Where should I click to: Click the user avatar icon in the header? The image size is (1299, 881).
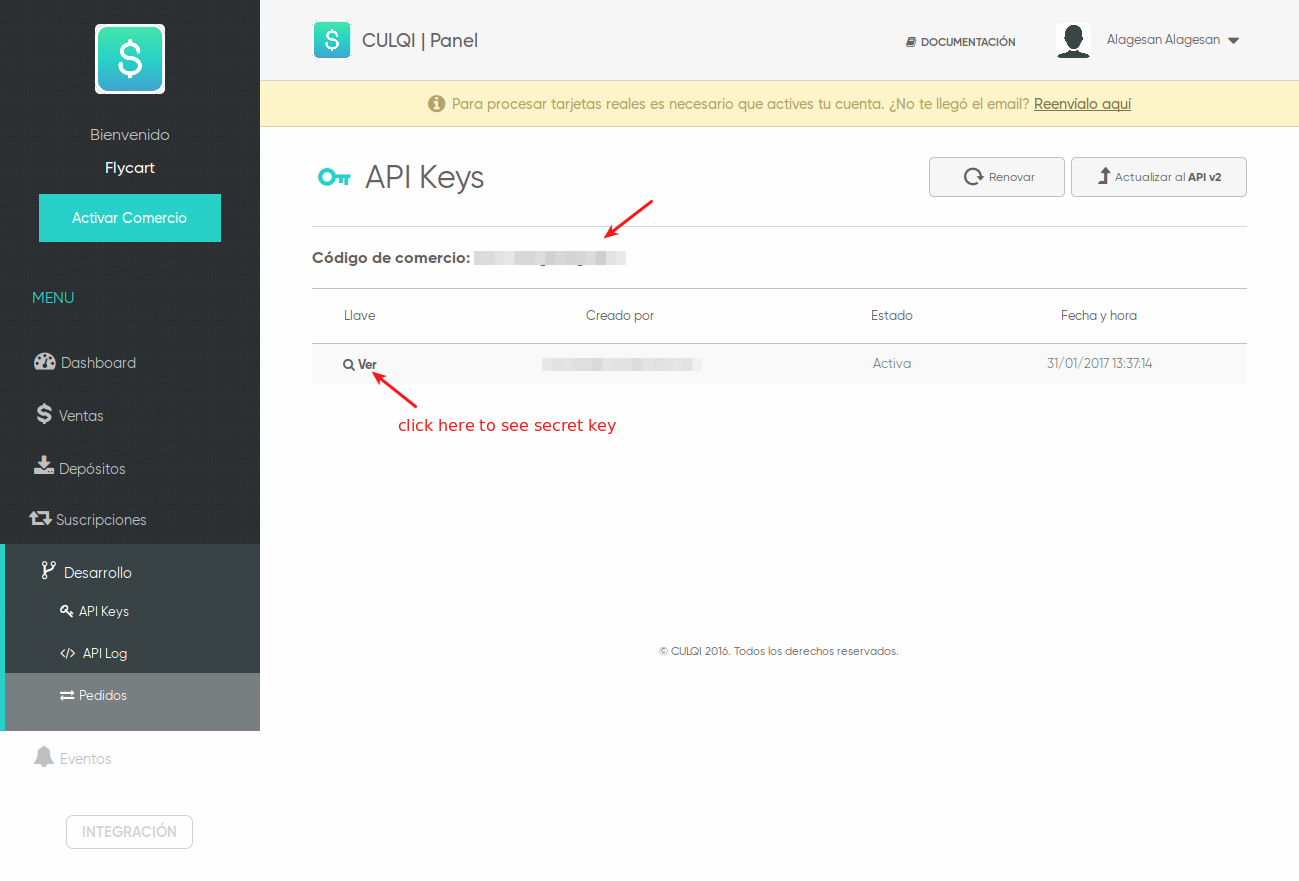pos(1073,41)
